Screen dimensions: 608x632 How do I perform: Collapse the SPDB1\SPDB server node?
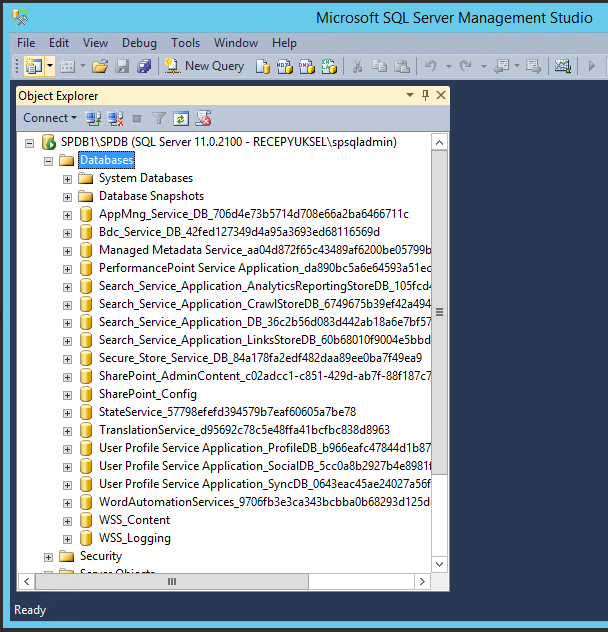[29, 143]
